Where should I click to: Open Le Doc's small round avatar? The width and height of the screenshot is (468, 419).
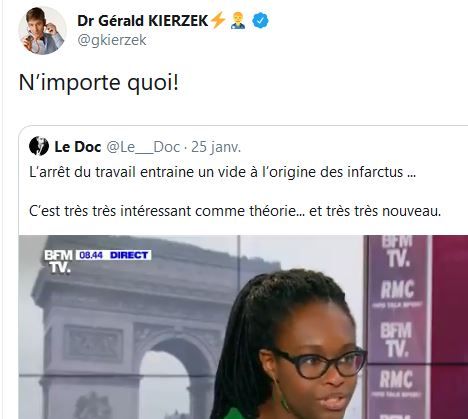point(39,146)
